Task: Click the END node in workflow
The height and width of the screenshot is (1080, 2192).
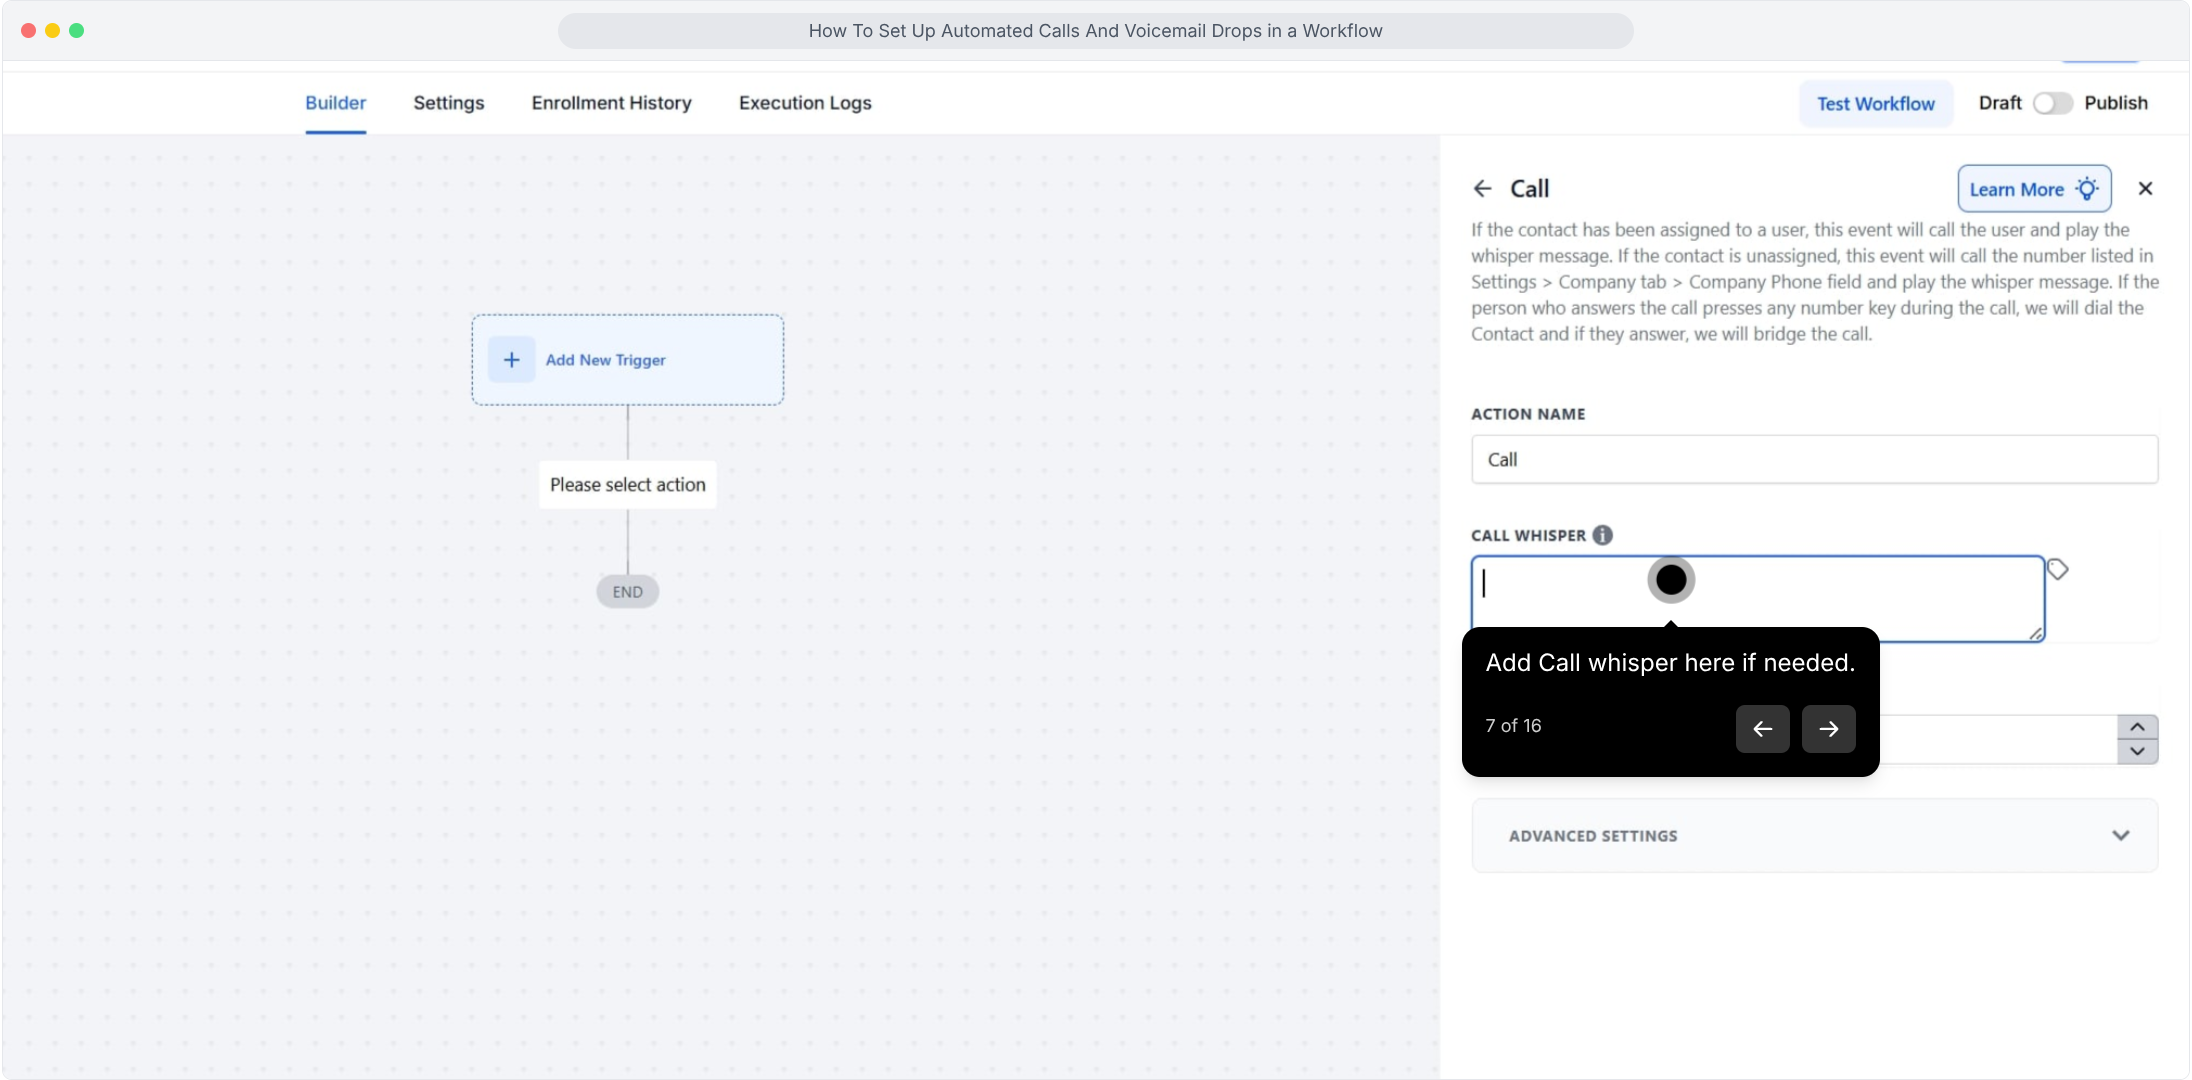Action: [x=627, y=592]
